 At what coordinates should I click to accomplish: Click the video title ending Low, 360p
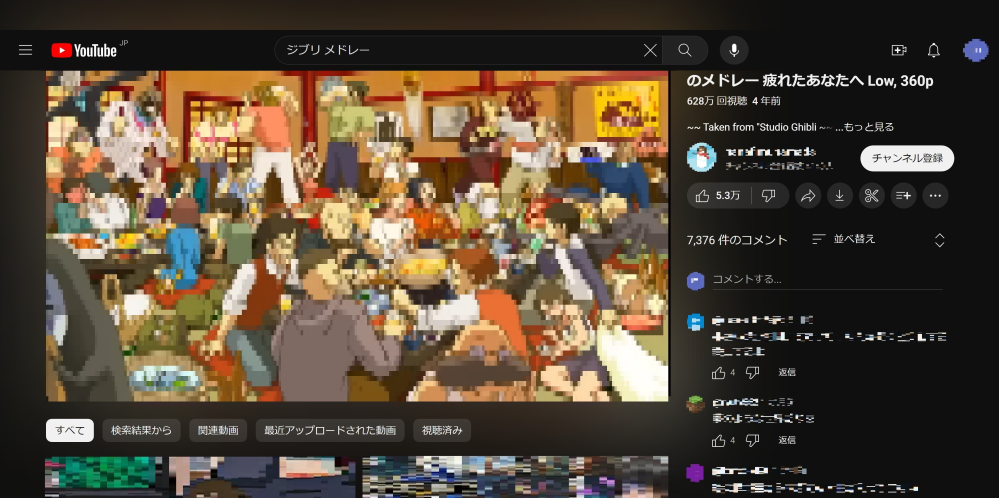pos(810,81)
